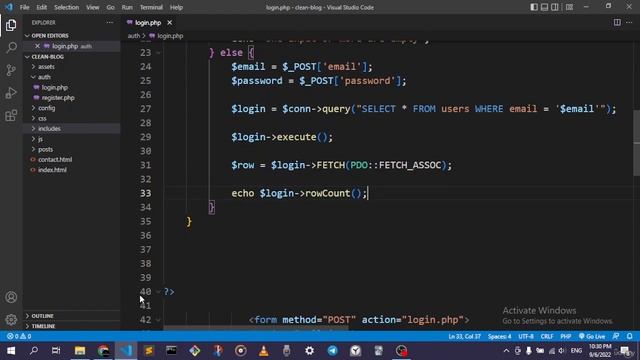This screenshot has height=360, width=640.
Task: Open Explorer views and more actions menu
Action: click(110, 23)
